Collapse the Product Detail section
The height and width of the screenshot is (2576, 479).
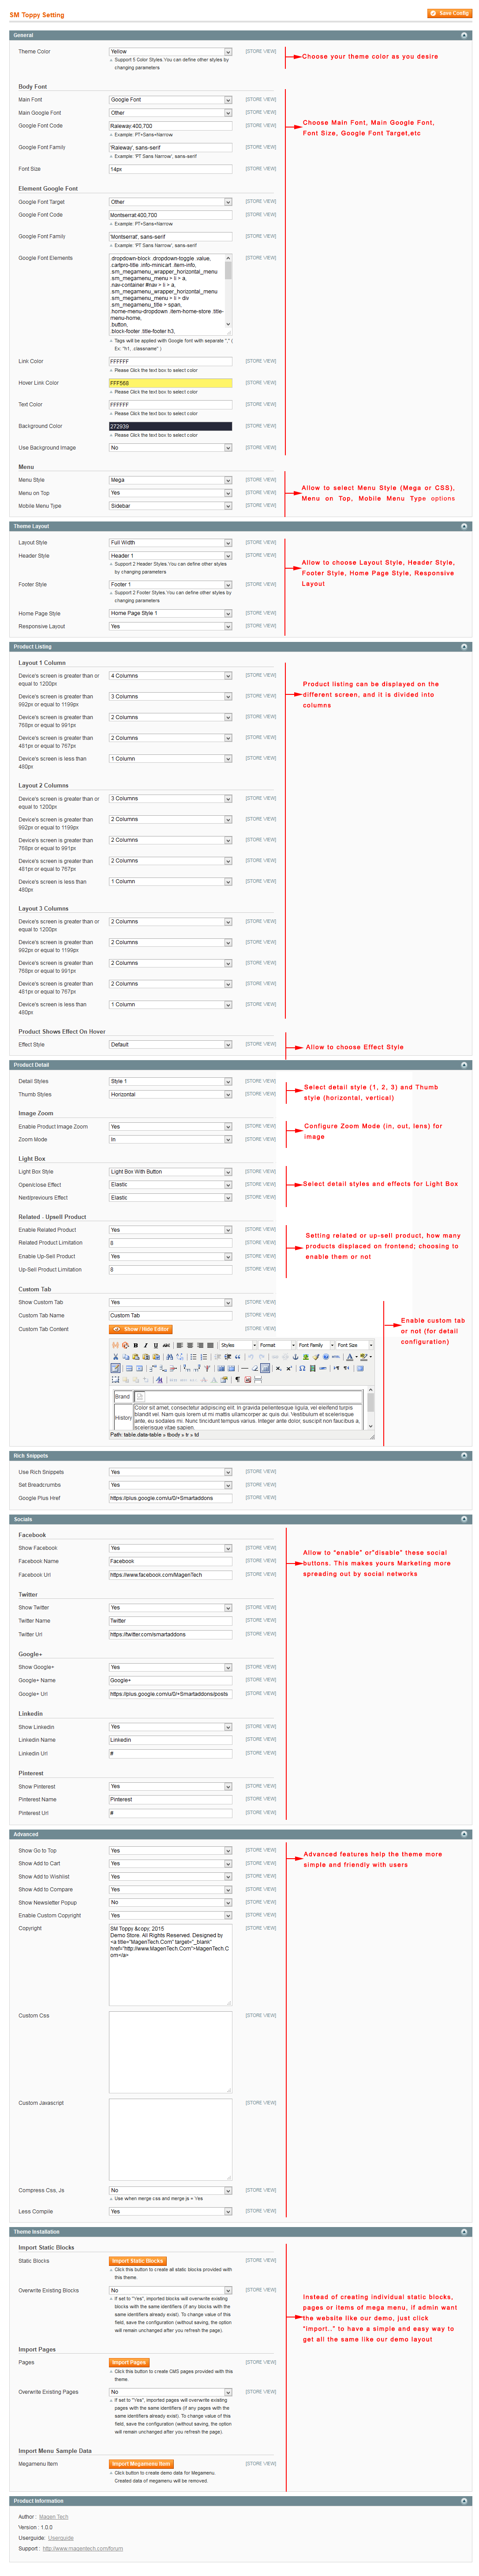tap(464, 1065)
